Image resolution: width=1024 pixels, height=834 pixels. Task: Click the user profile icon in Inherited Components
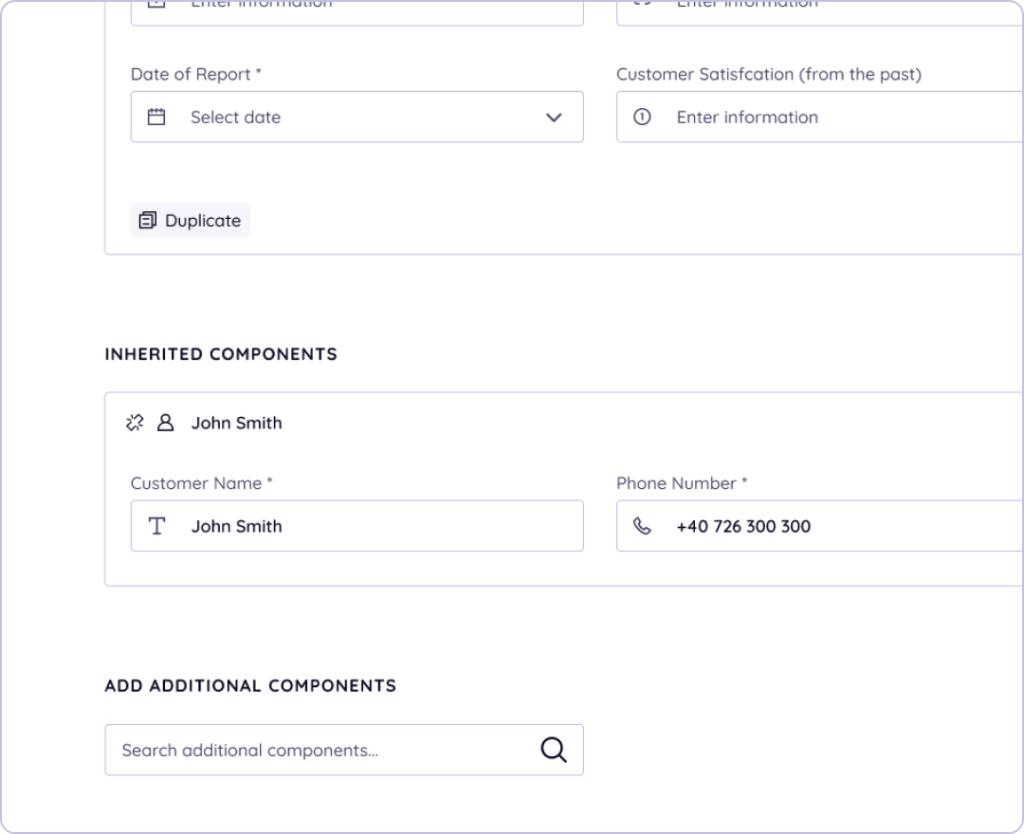tap(166, 423)
